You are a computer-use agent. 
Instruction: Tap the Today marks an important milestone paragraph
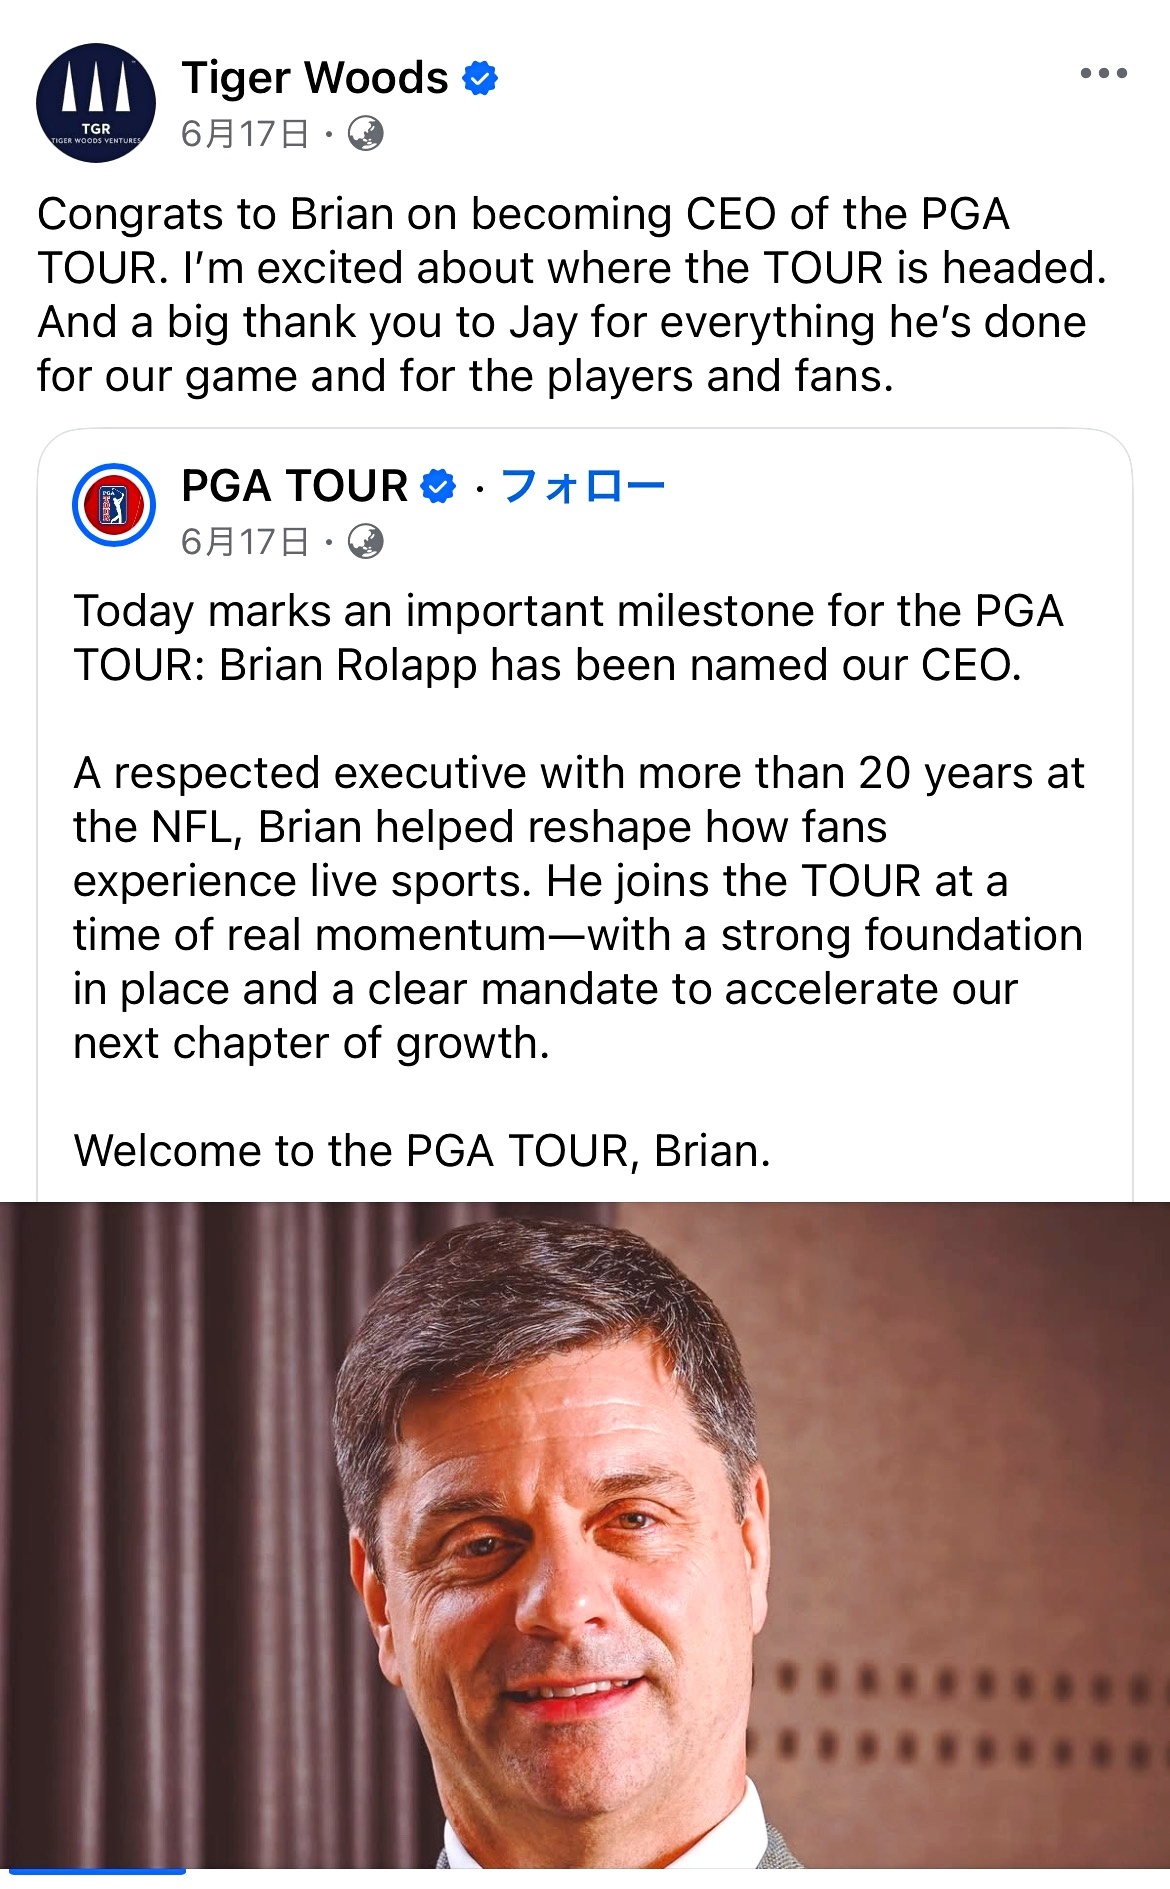pos(568,638)
